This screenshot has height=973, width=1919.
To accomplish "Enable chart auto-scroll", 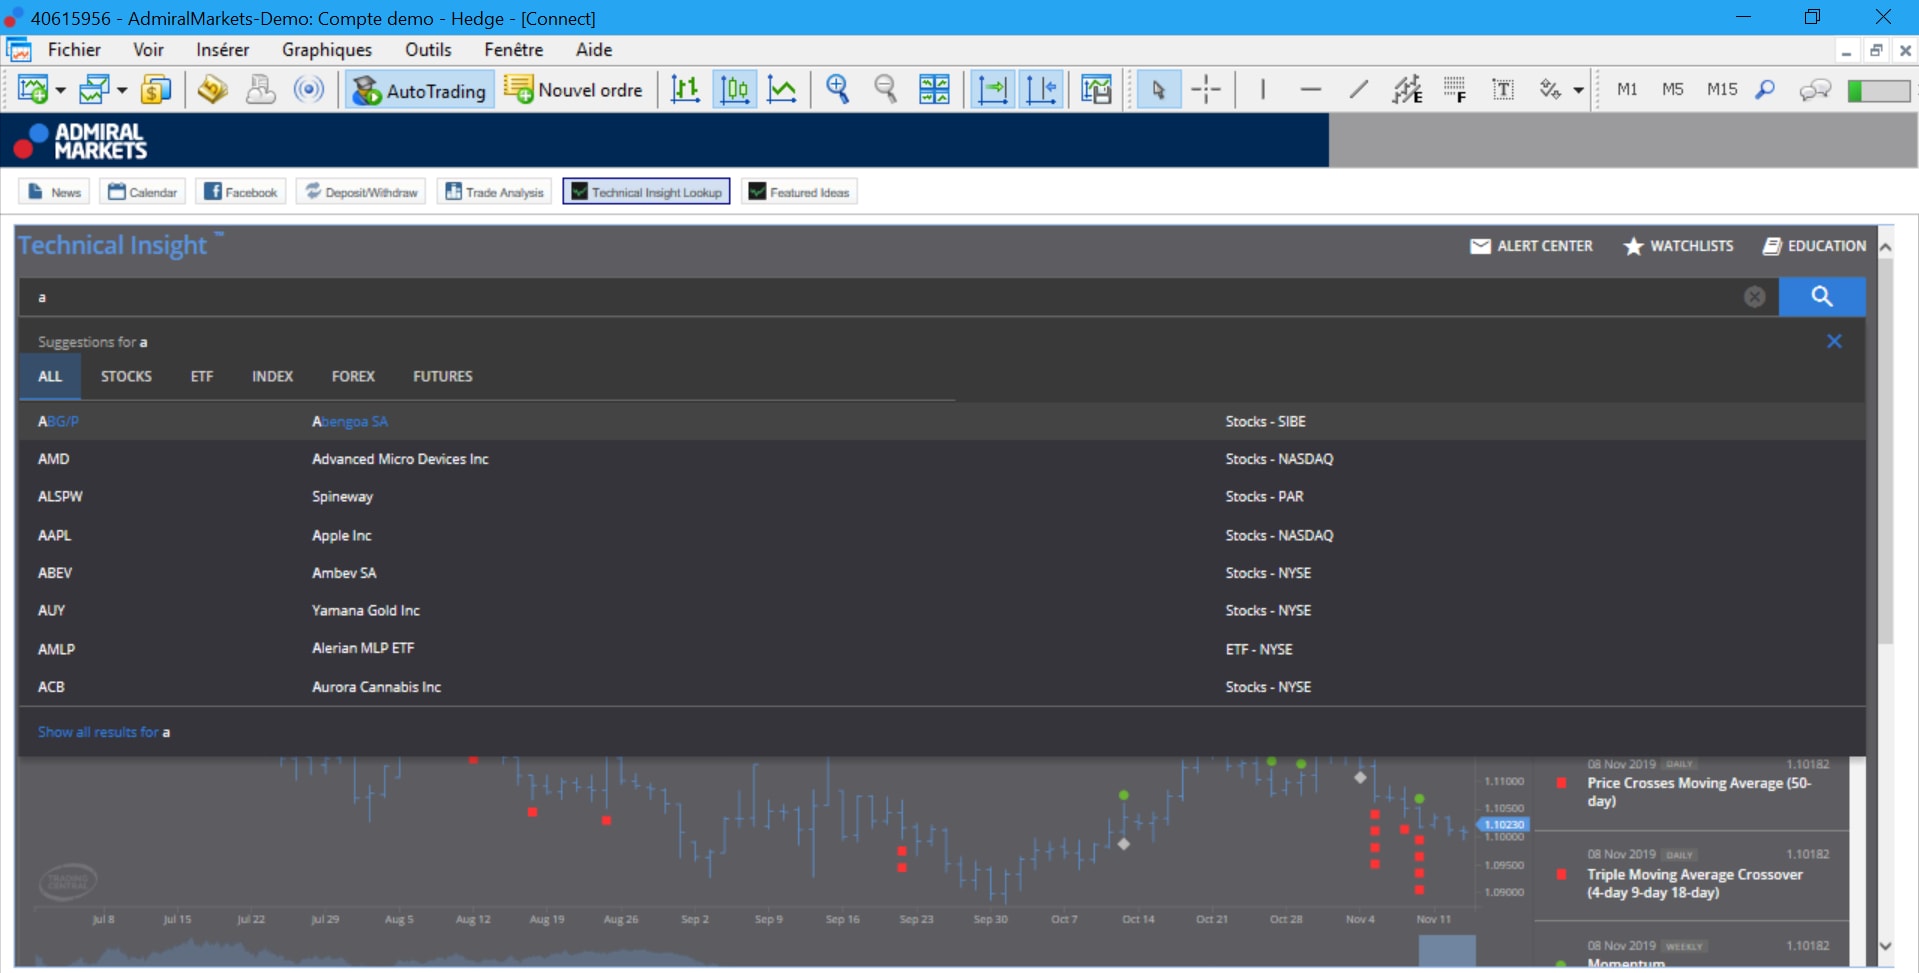I will [992, 89].
